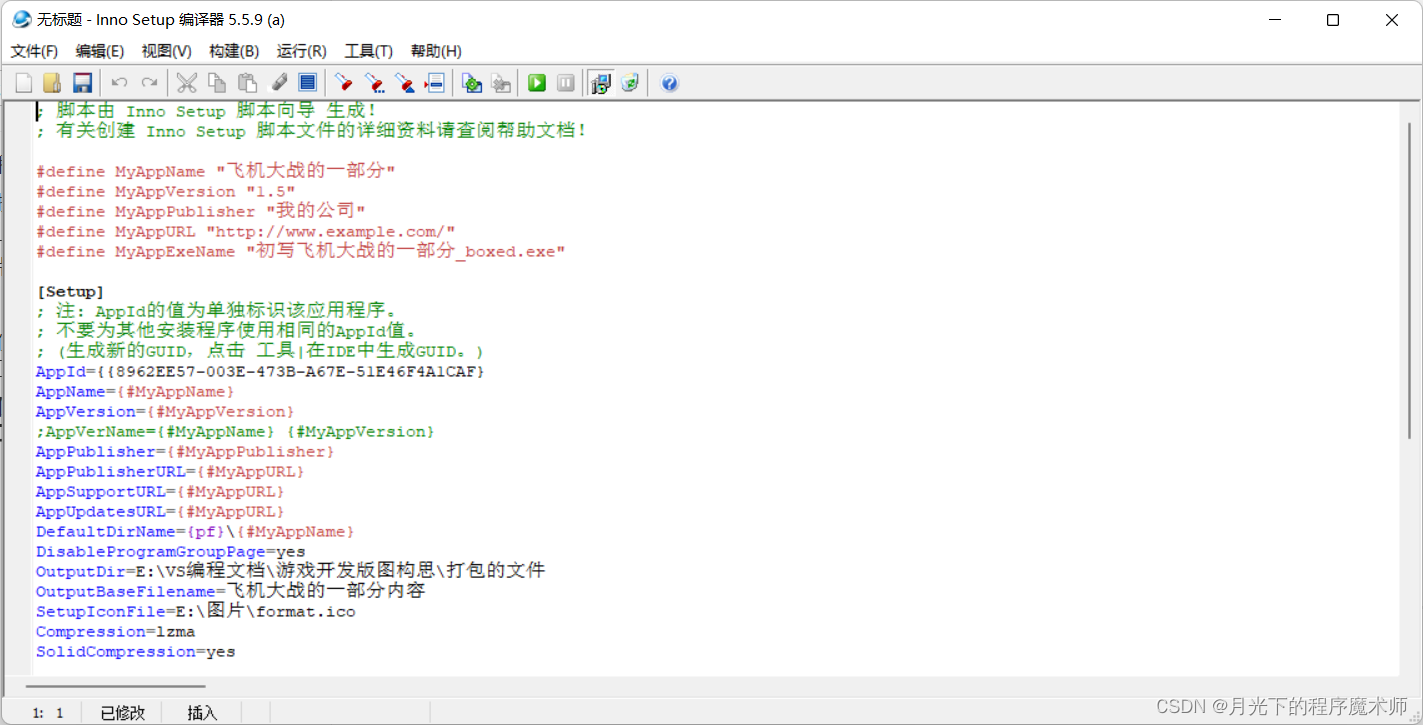Click the '#define MyAppPublisher' line

201,211
